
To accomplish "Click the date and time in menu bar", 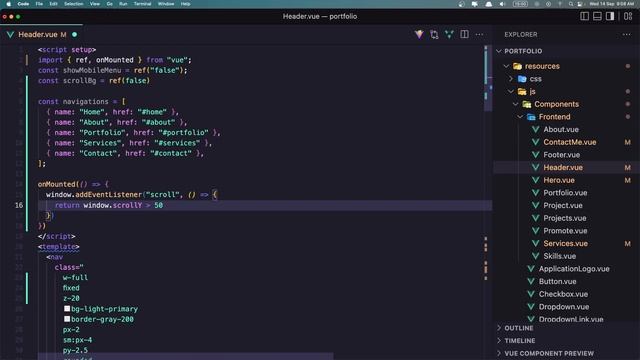I will point(611,4).
